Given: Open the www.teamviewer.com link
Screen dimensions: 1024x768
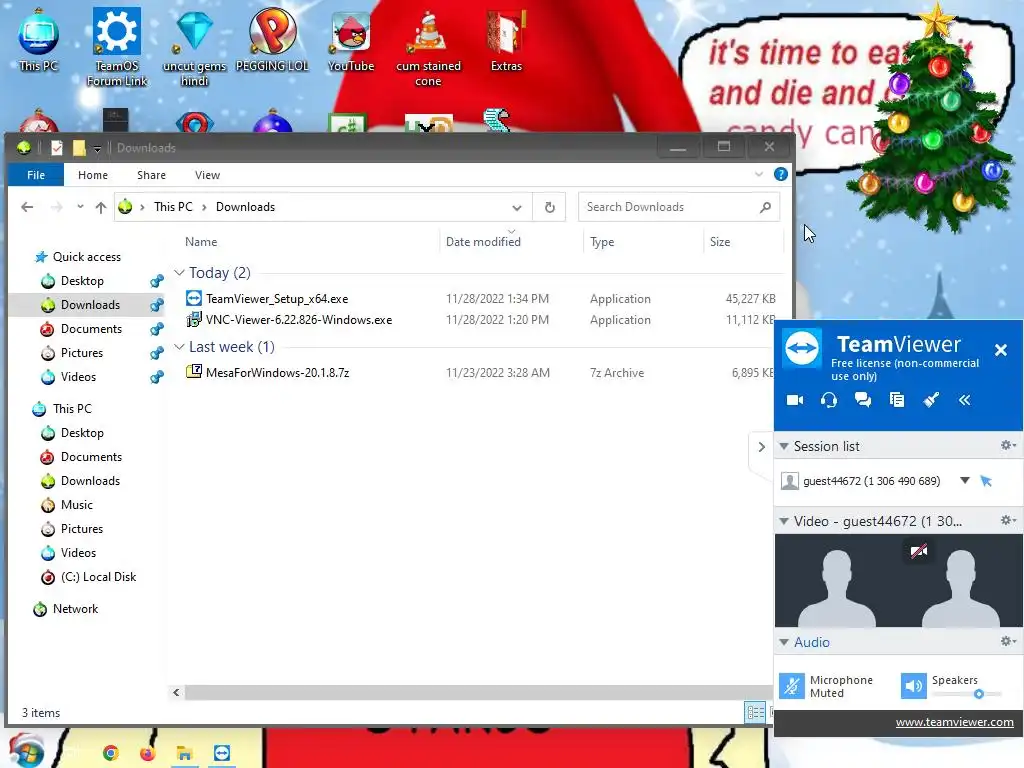Looking at the screenshot, I should 954,722.
